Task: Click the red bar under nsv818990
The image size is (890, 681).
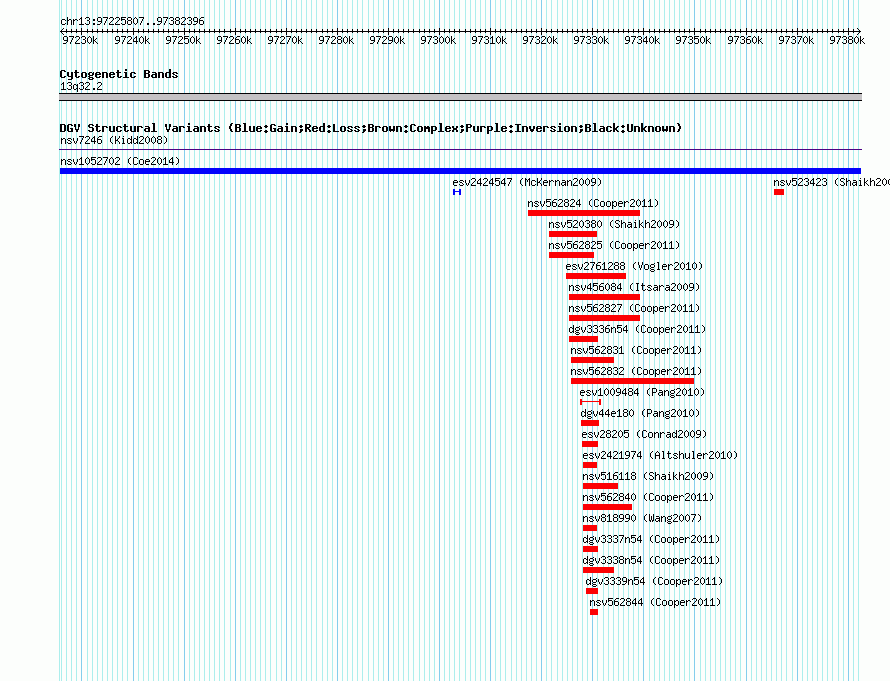Action: [x=590, y=528]
